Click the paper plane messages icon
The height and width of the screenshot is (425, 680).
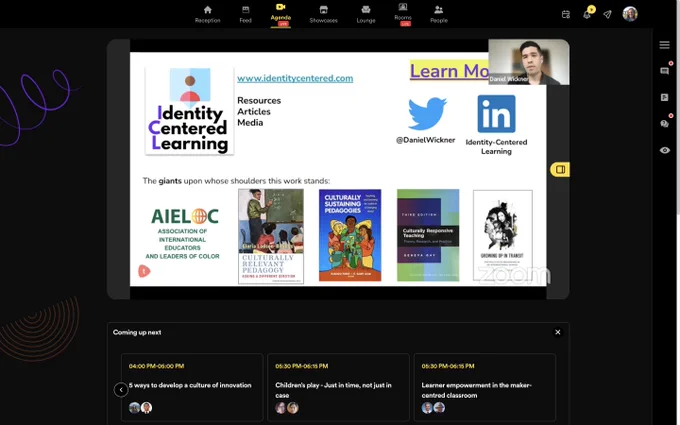click(607, 14)
